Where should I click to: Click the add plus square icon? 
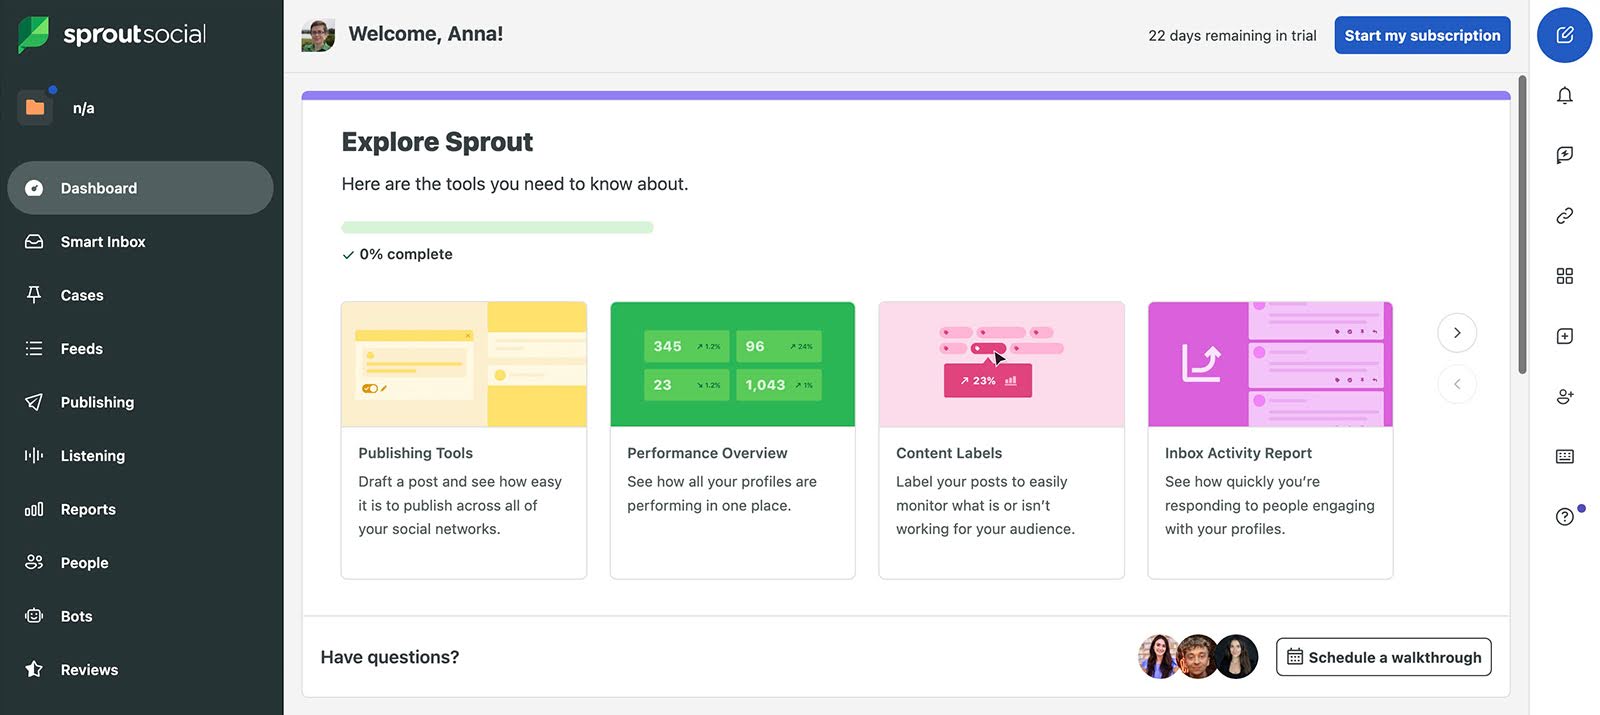(x=1565, y=336)
